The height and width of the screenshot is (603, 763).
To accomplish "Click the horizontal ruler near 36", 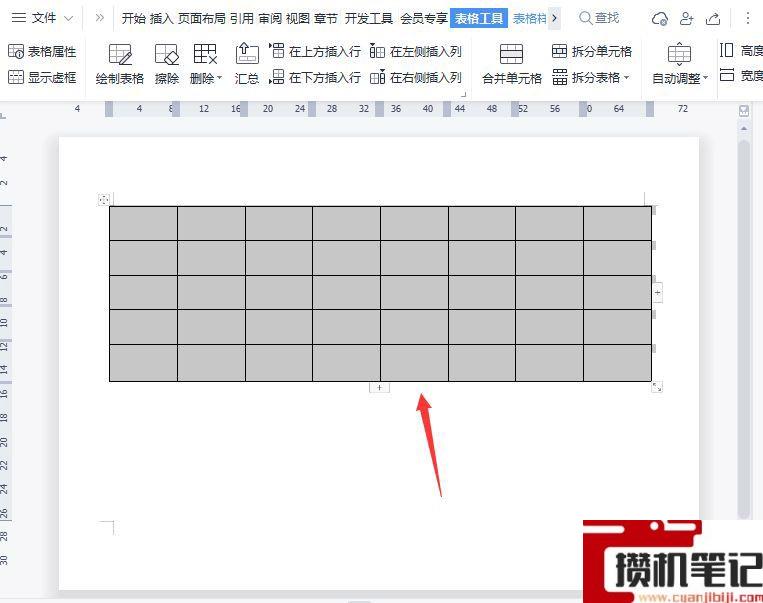I will 396,109.
